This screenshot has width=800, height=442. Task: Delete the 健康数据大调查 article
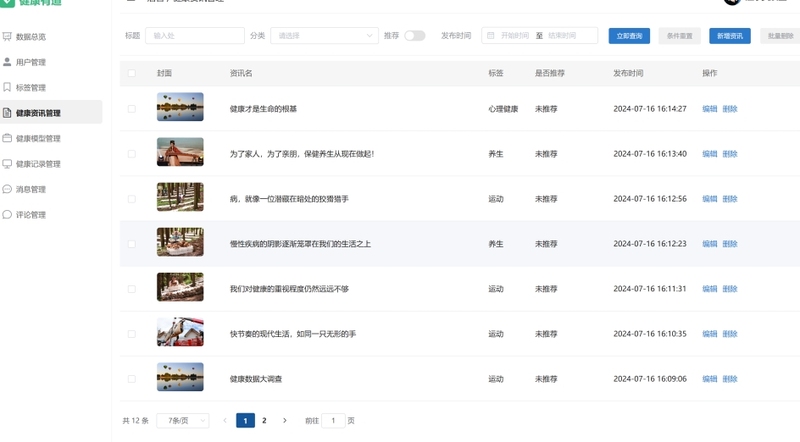click(730, 379)
